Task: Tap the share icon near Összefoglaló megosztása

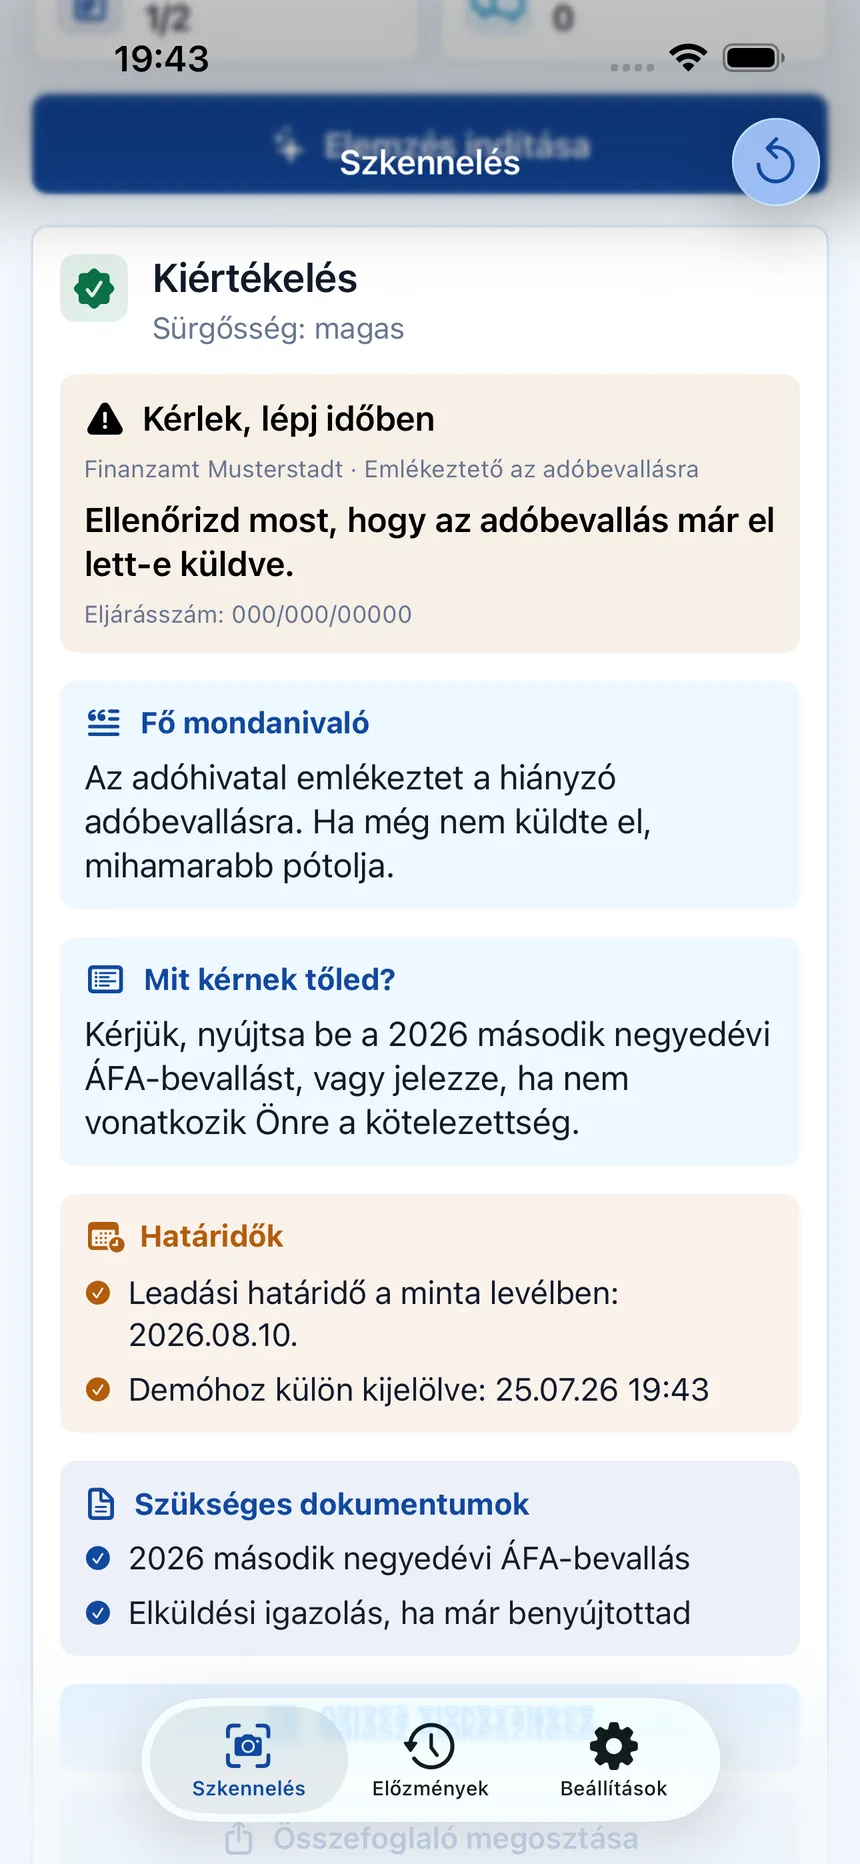Action: click(x=238, y=1837)
